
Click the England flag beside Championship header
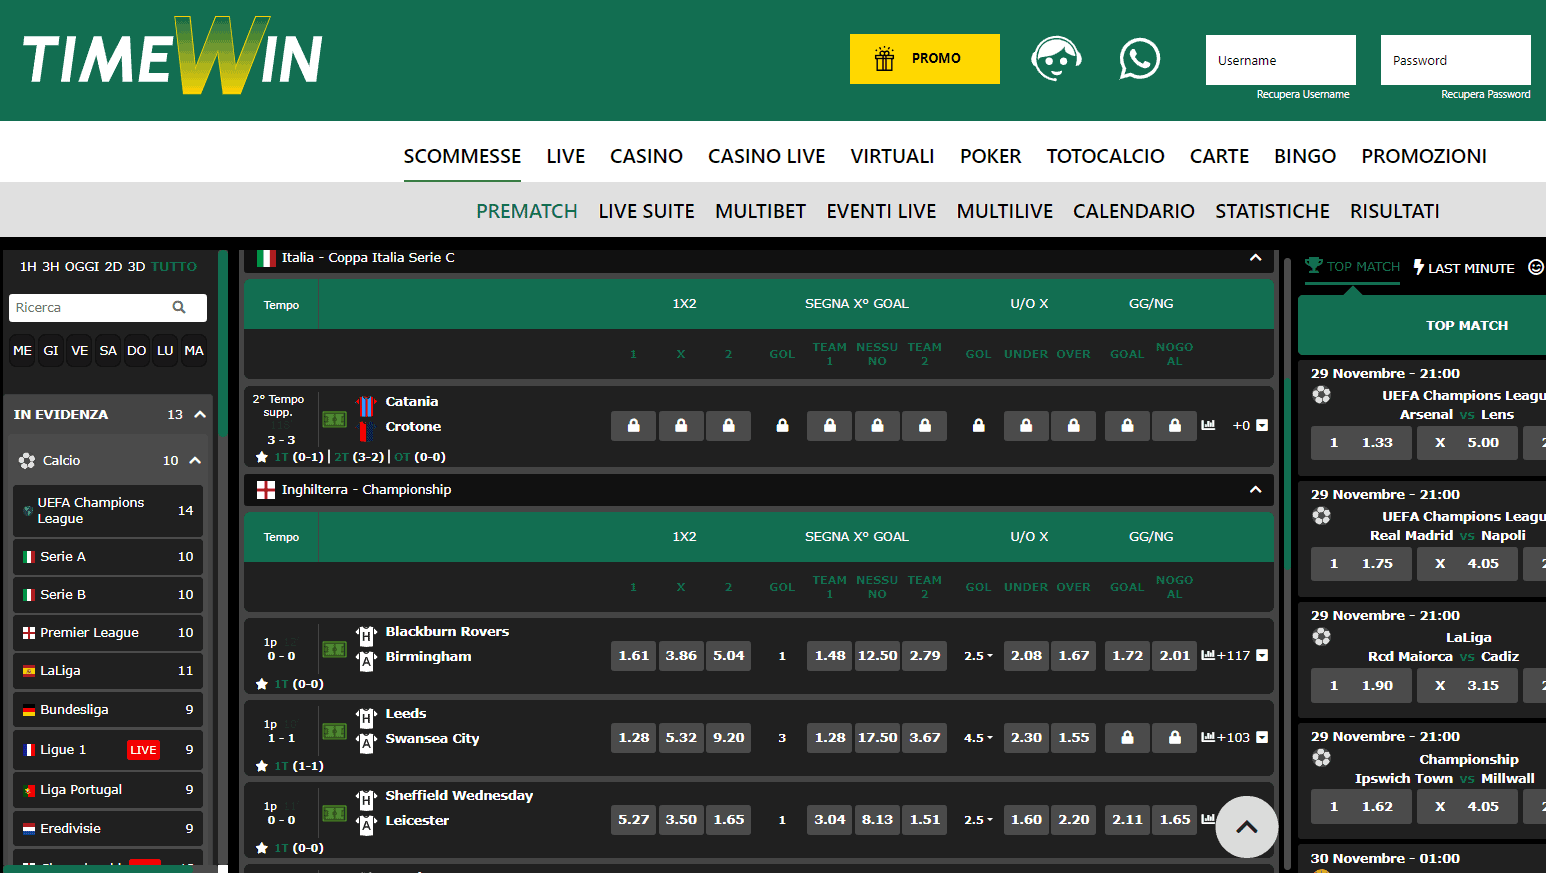coord(266,490)
